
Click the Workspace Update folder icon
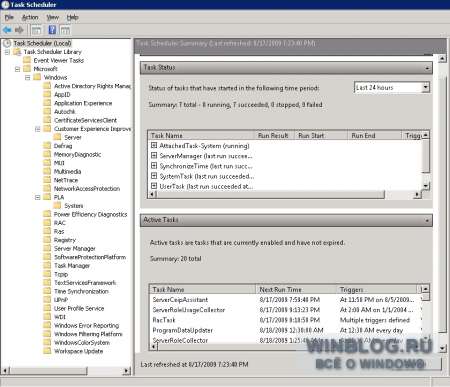click(x=47, y=351)
